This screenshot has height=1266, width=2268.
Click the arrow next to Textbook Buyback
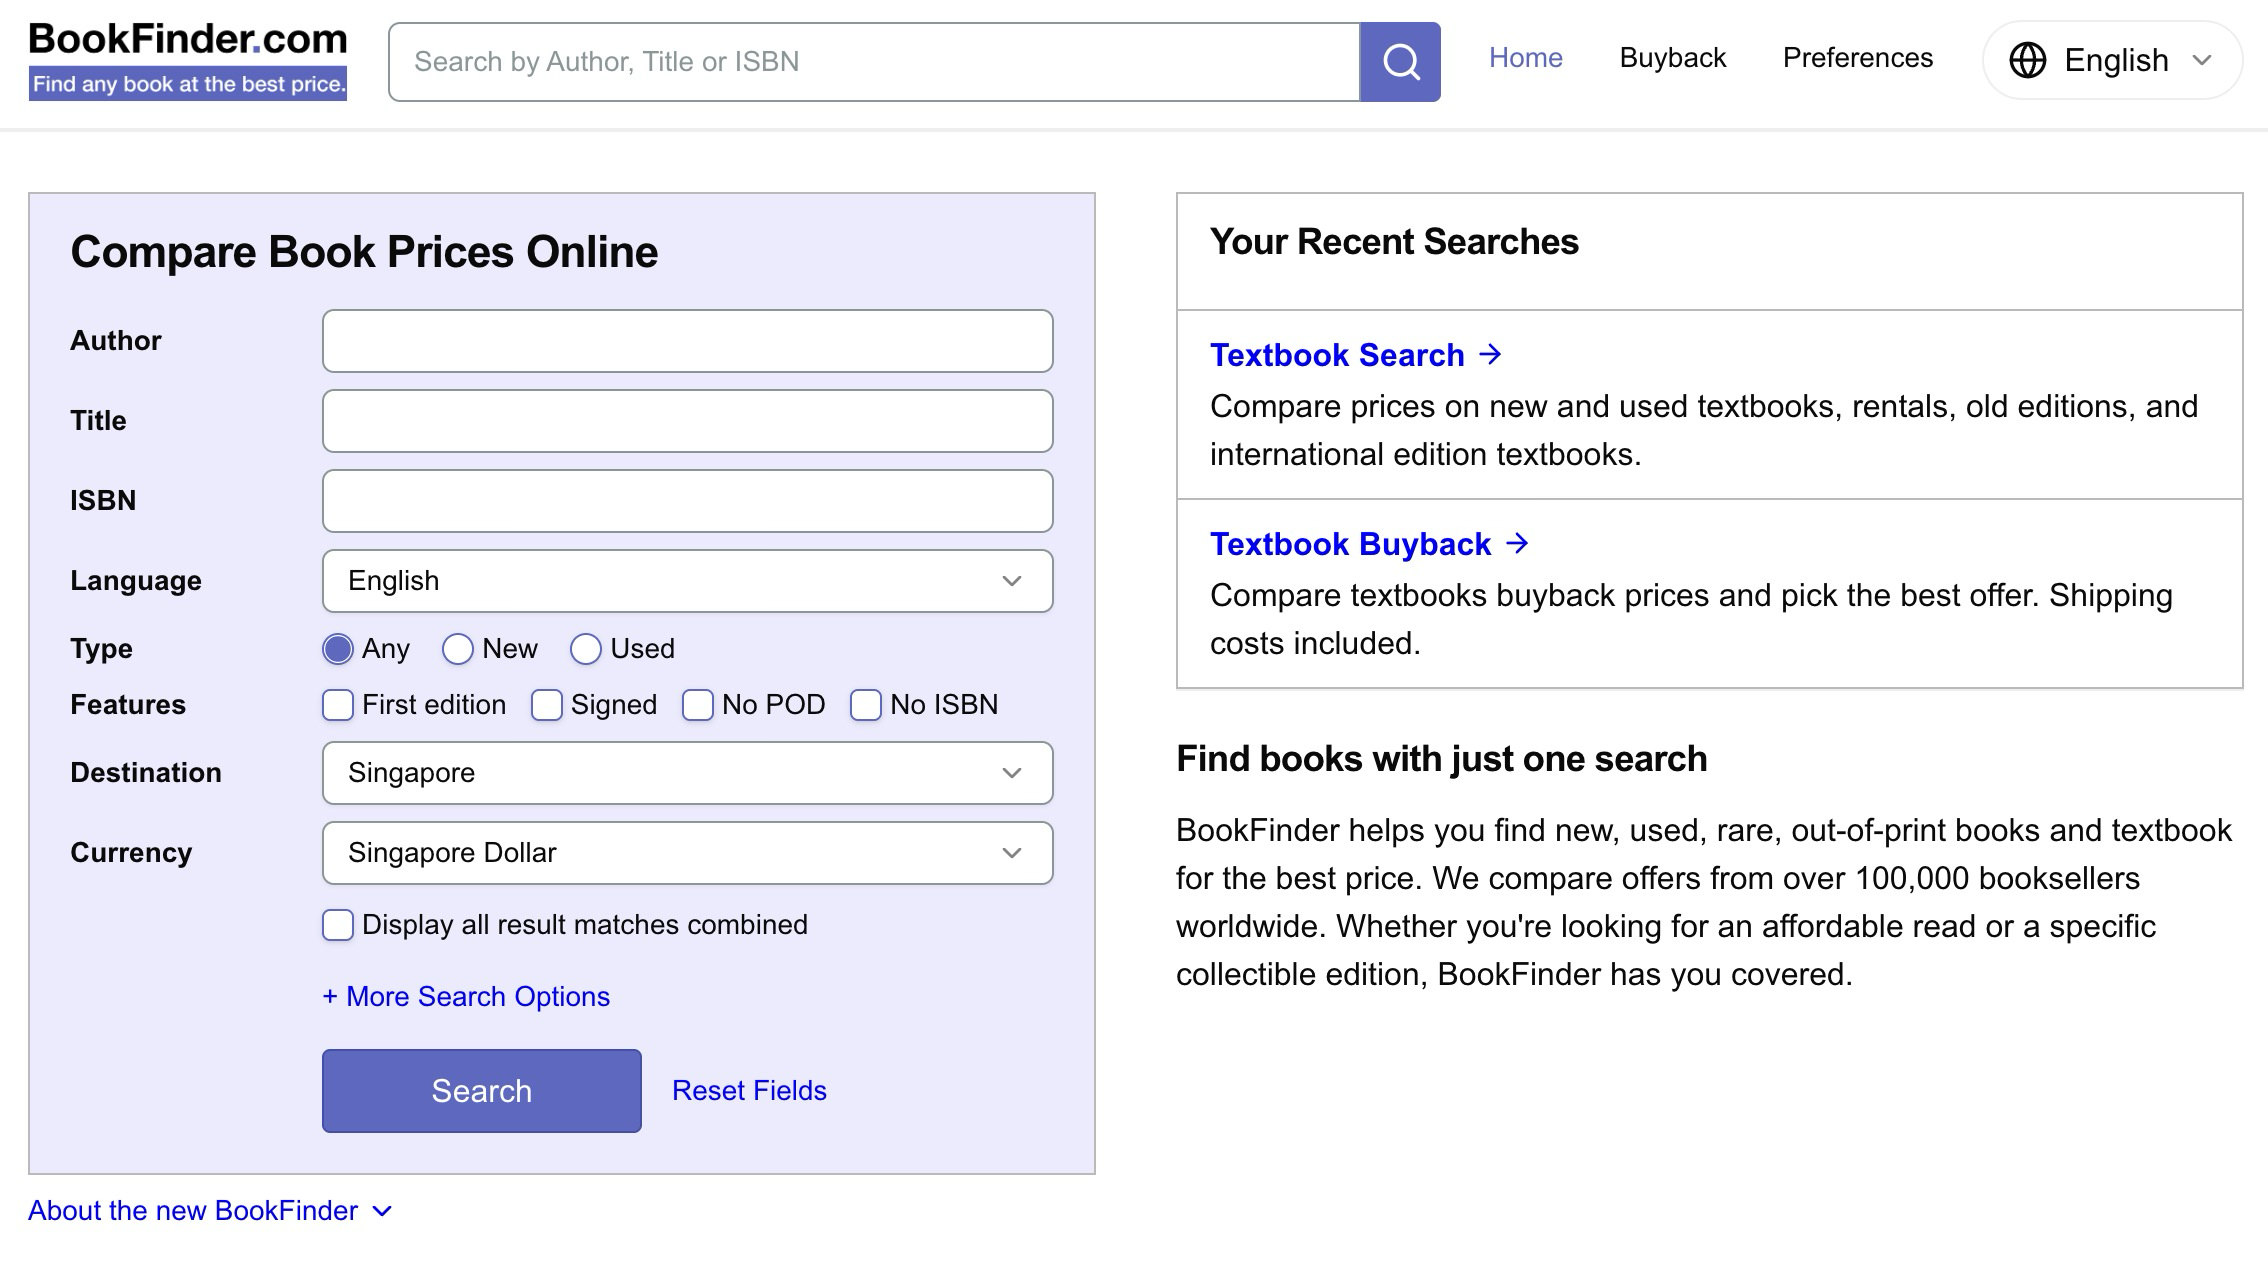coord(1517,543)
